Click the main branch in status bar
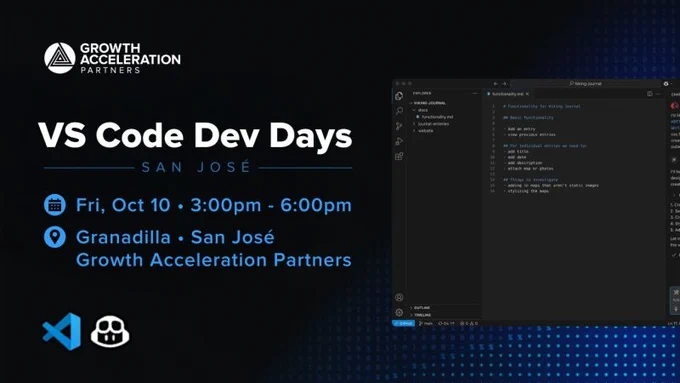The image size is (680, 383). pyautogui.click(x=426, y=324)
